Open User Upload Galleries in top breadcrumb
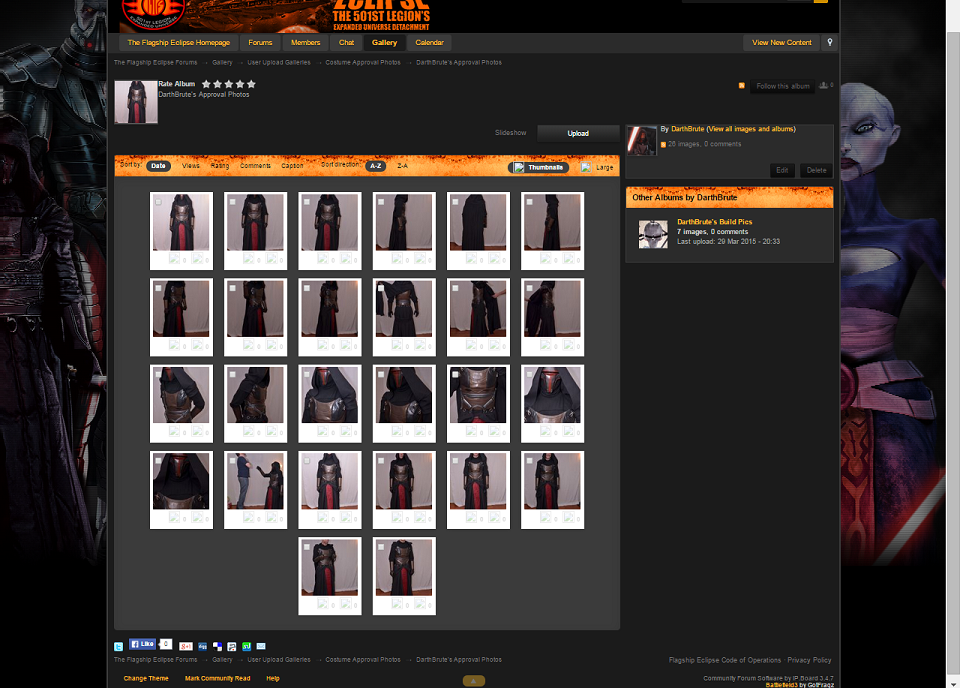 pos(279,62)
